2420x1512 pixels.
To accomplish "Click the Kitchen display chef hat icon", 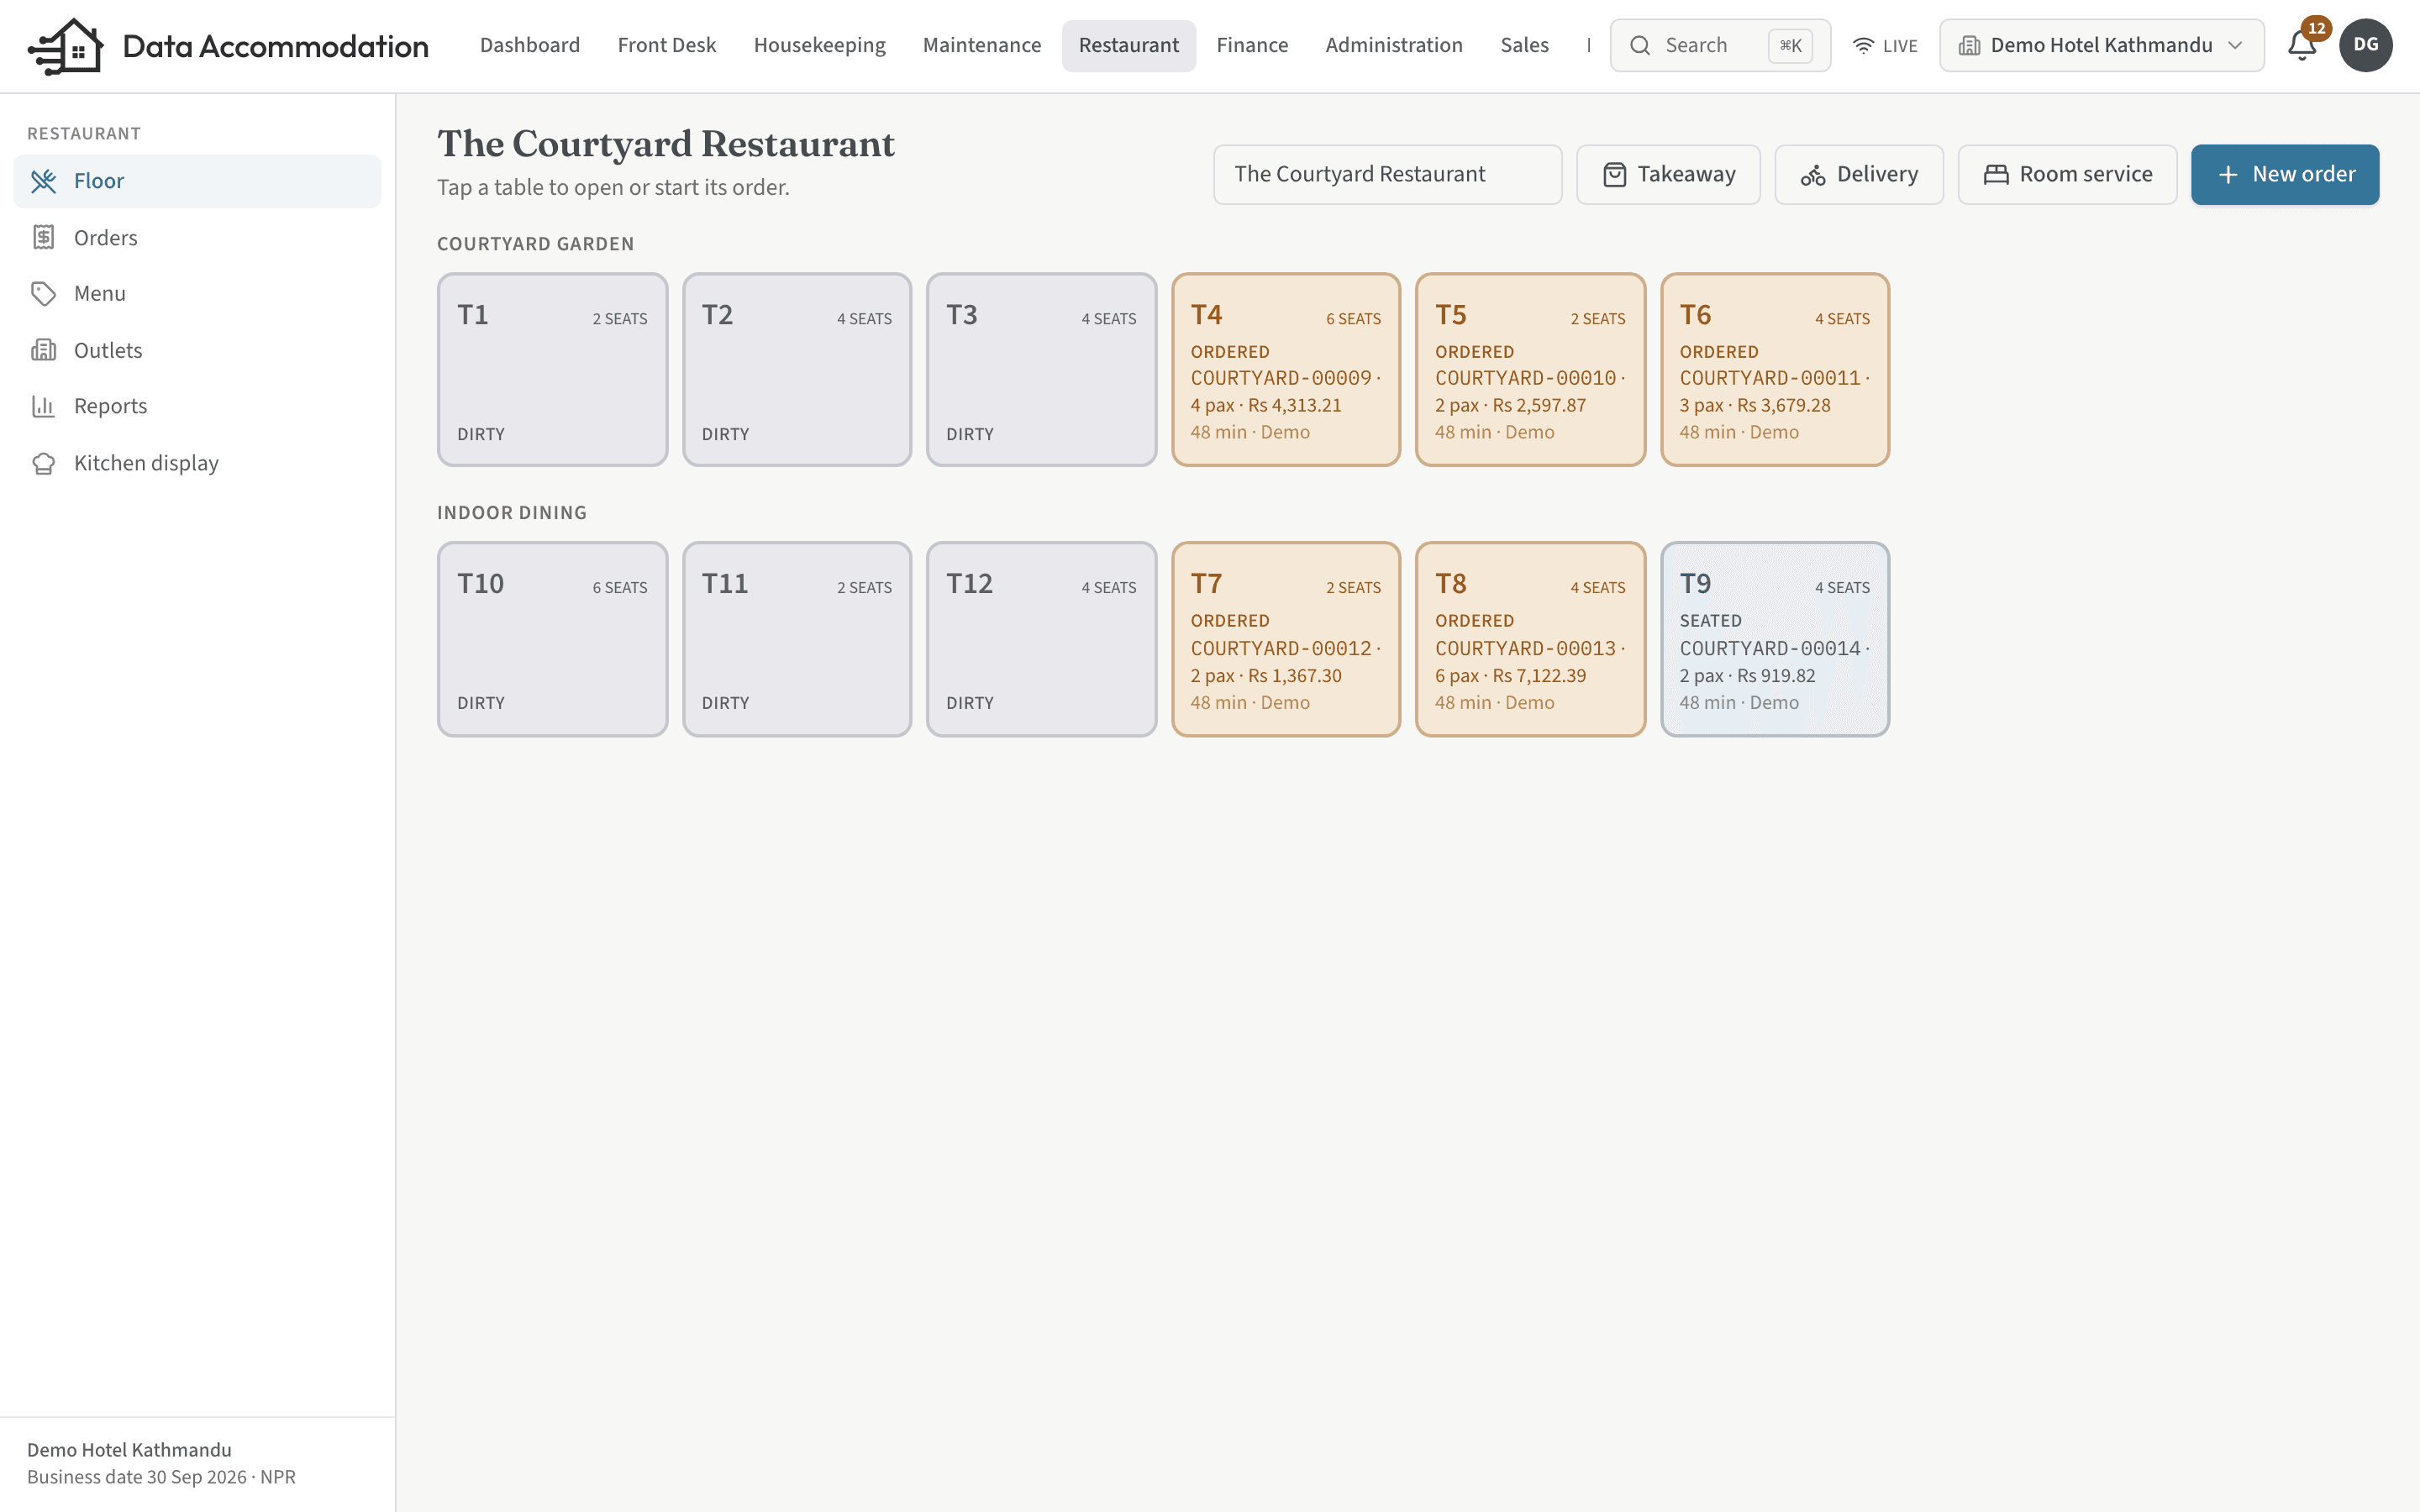I will point(43,463).
